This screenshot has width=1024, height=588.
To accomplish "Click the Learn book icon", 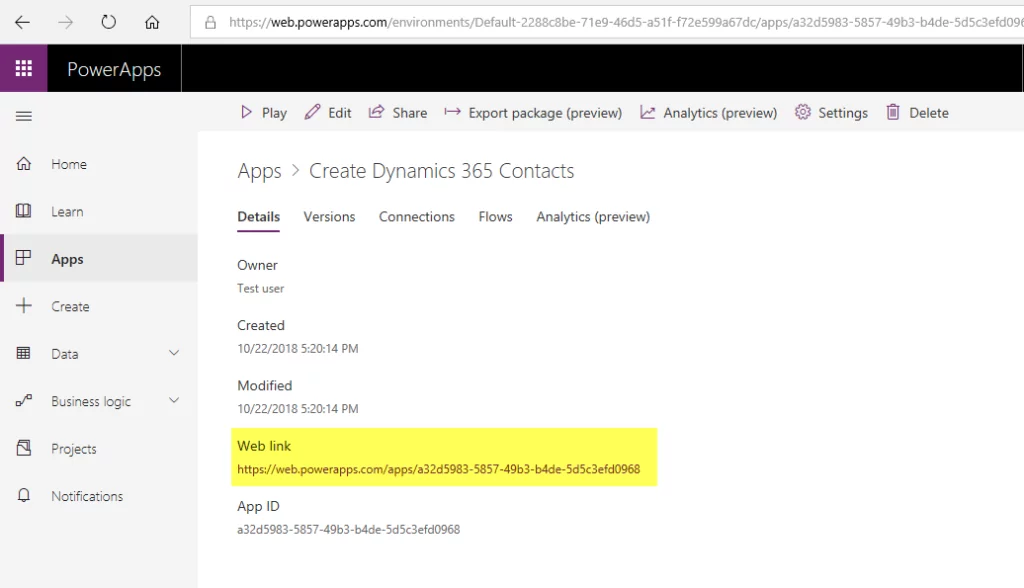I will point(24,210).
